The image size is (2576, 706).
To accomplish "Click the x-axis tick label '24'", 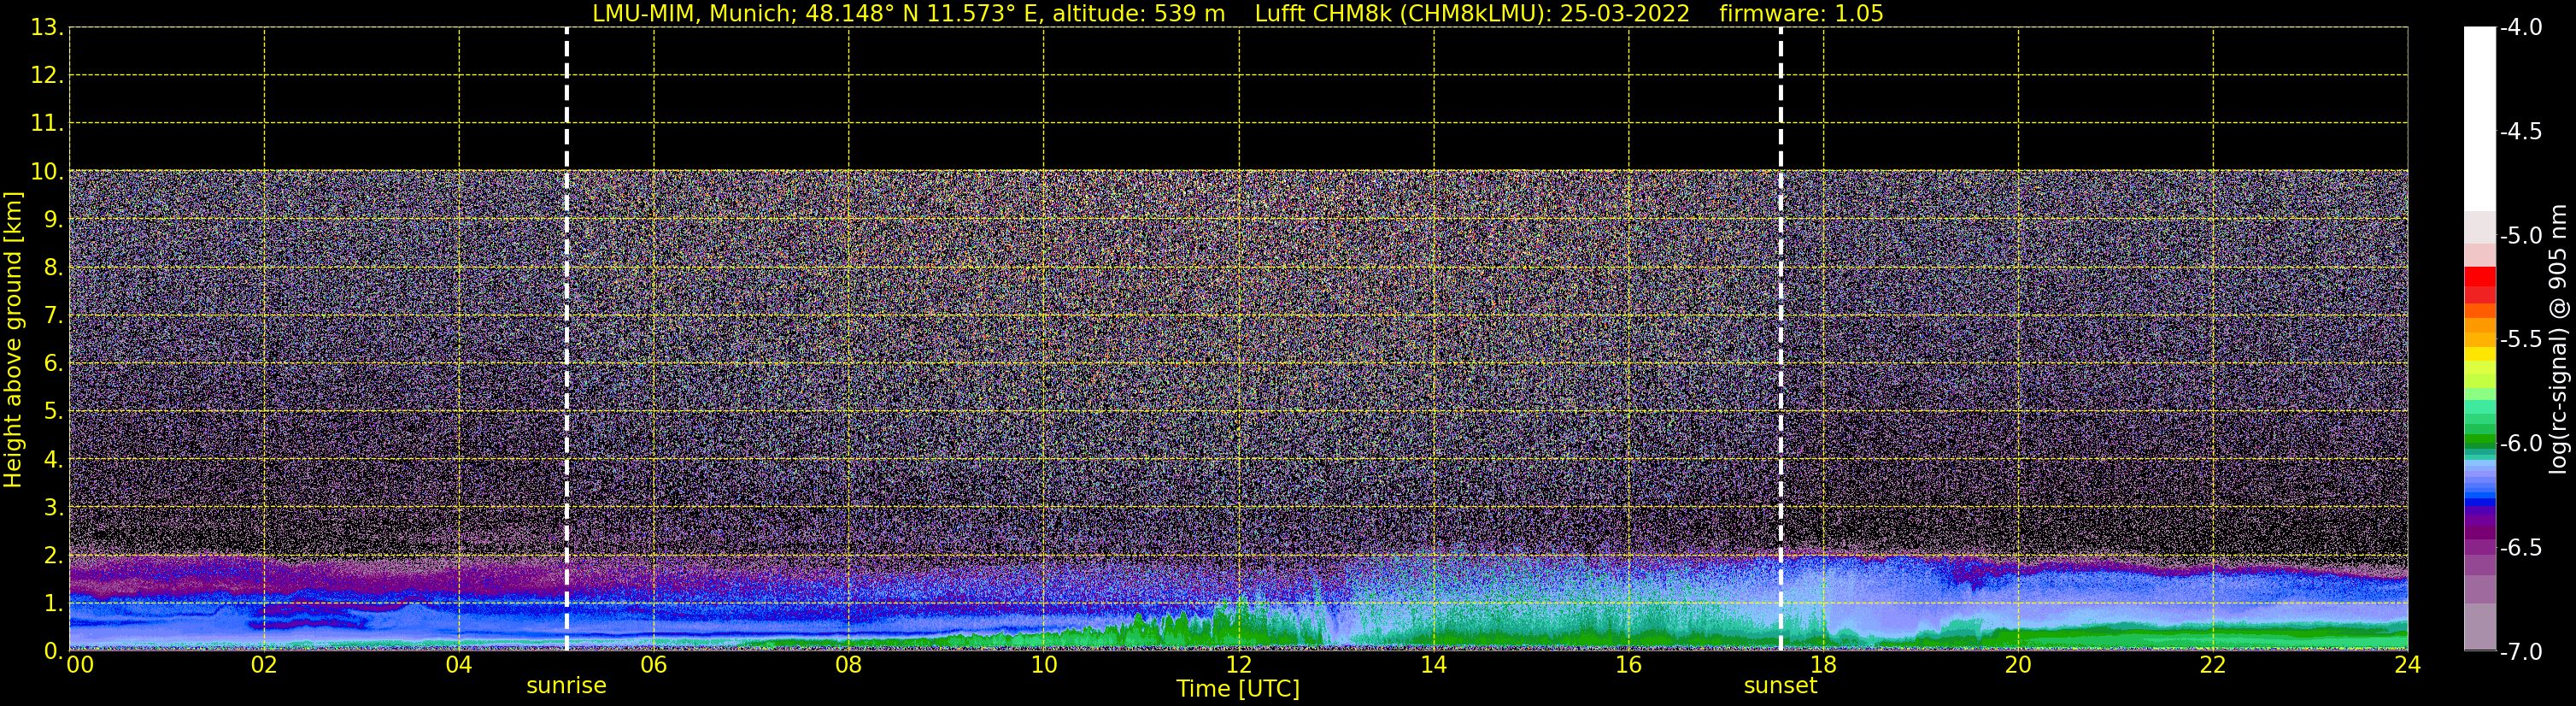I will pyautogui.click(x=2408, y=665).
